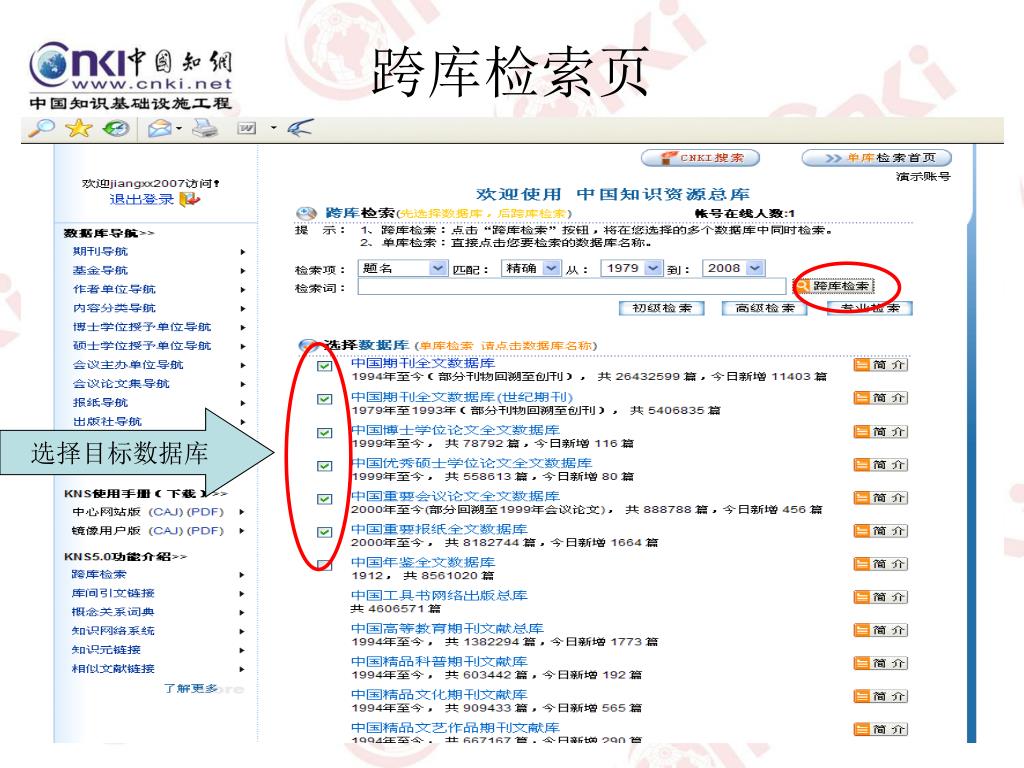Uncheck 中国期刊全文数据库 checkbox
Image resolution: width=1024 pixels, height=768 pixels.
point(324,366)
